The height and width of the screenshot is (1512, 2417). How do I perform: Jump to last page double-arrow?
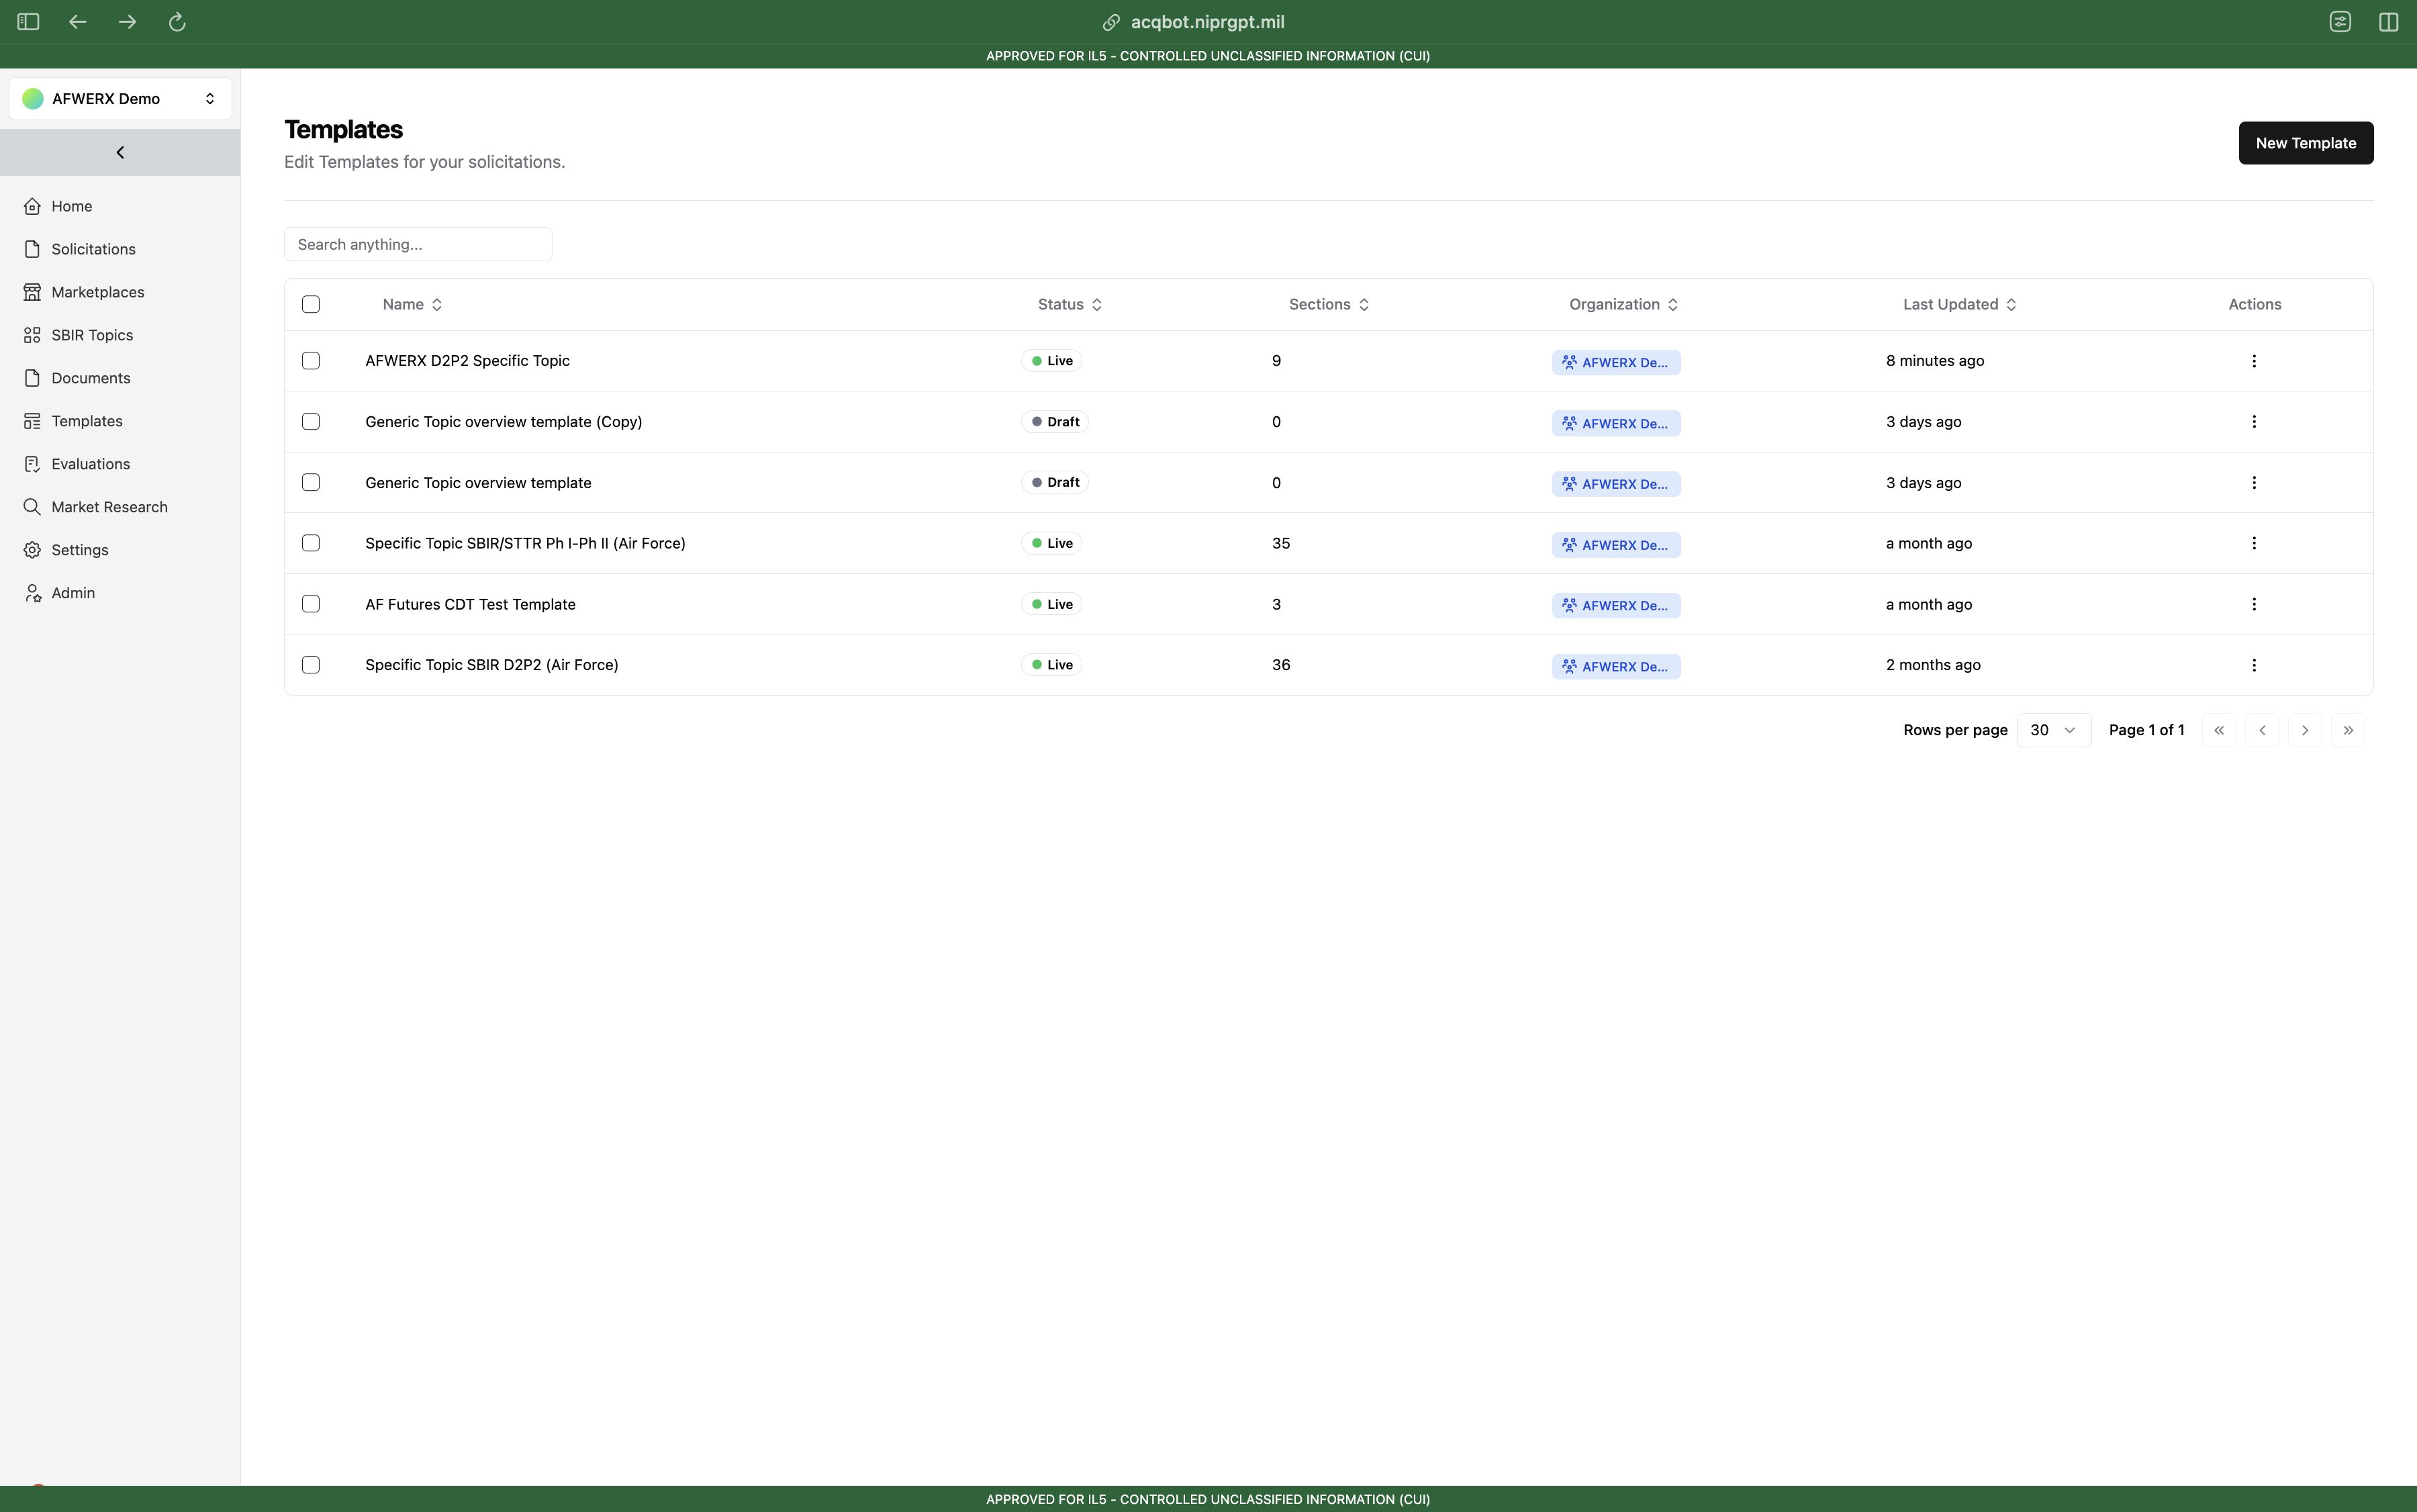point(2348,730)
